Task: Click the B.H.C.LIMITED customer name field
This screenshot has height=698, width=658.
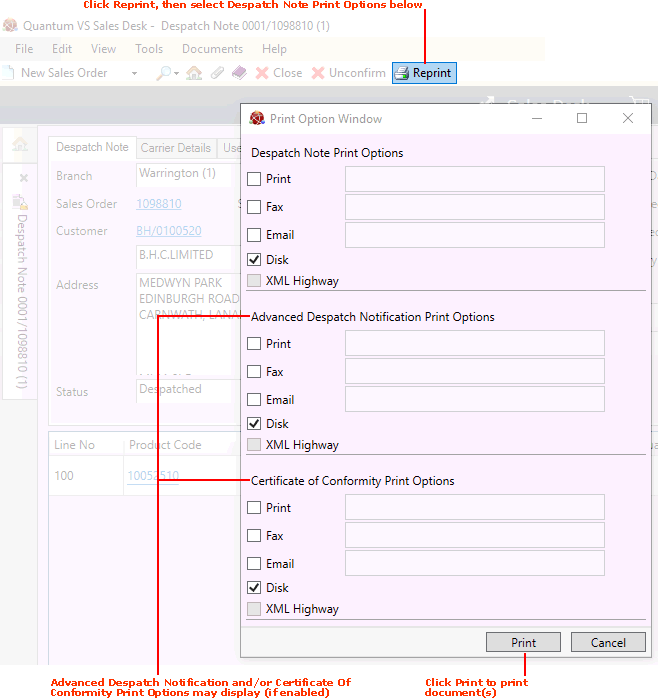Action: pyautogui.click(x=188, y=257)
